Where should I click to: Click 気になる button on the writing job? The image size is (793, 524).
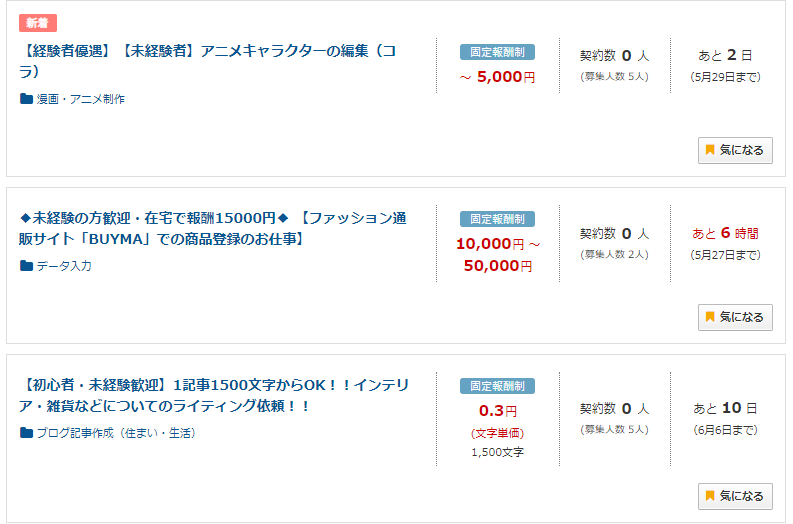click(735, 496)
